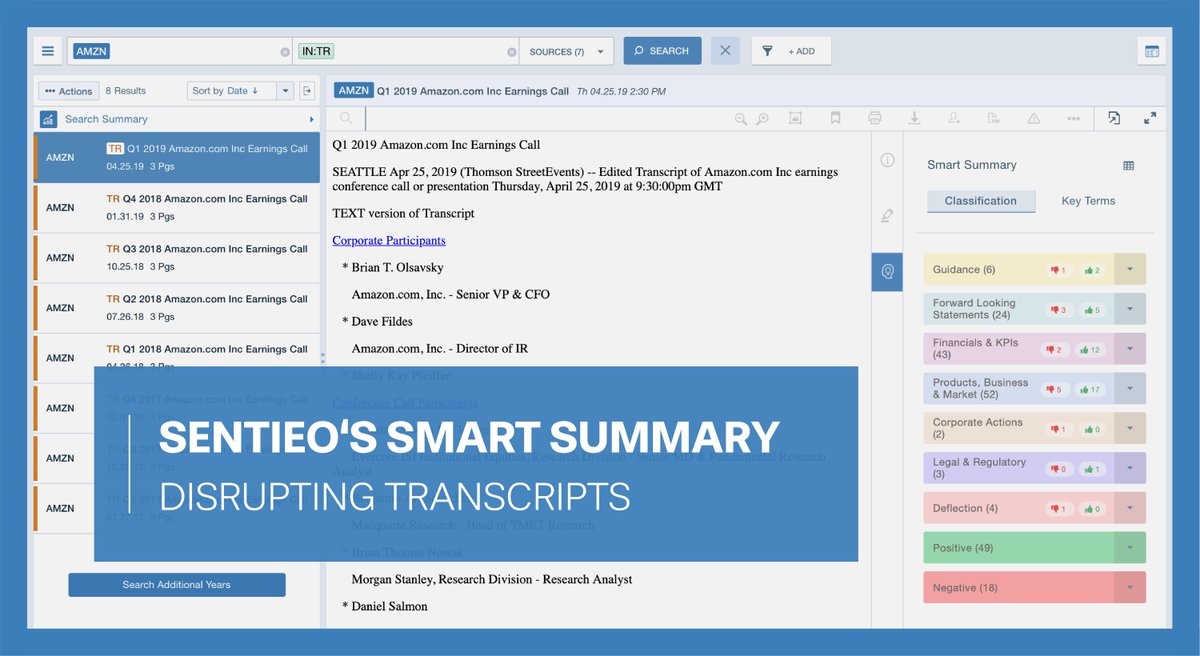
Task: Click the filter funnel icon
Action: tap(767, 51)
